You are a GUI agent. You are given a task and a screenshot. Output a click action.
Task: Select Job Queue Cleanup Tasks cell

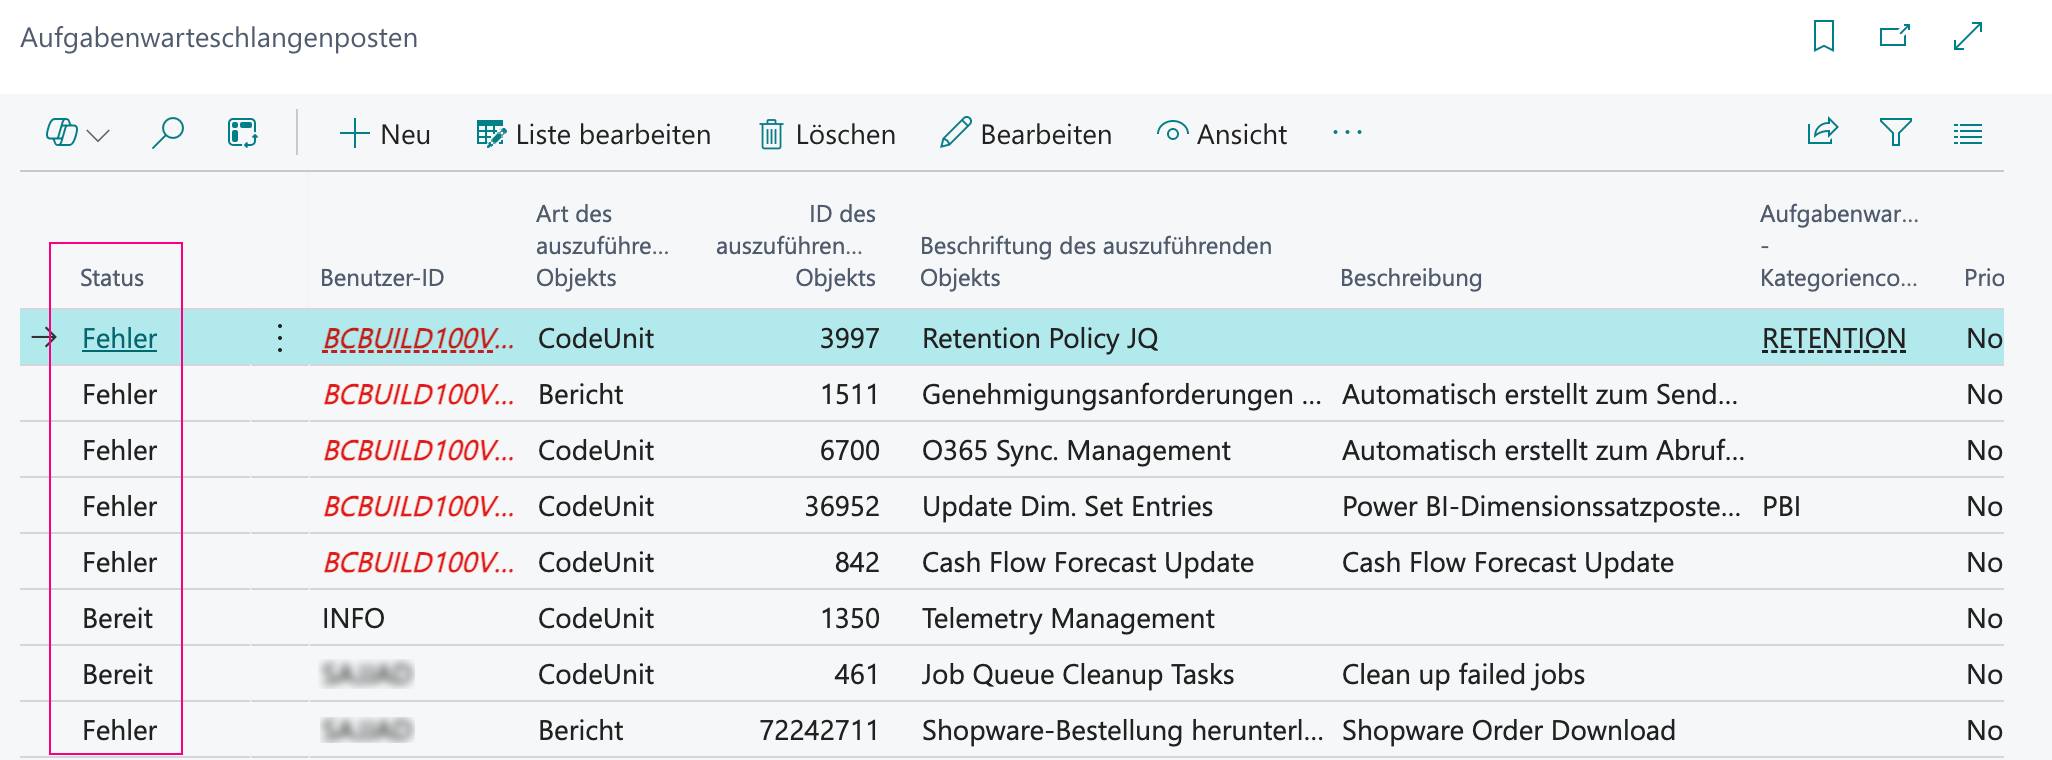tap(1078, 674)
